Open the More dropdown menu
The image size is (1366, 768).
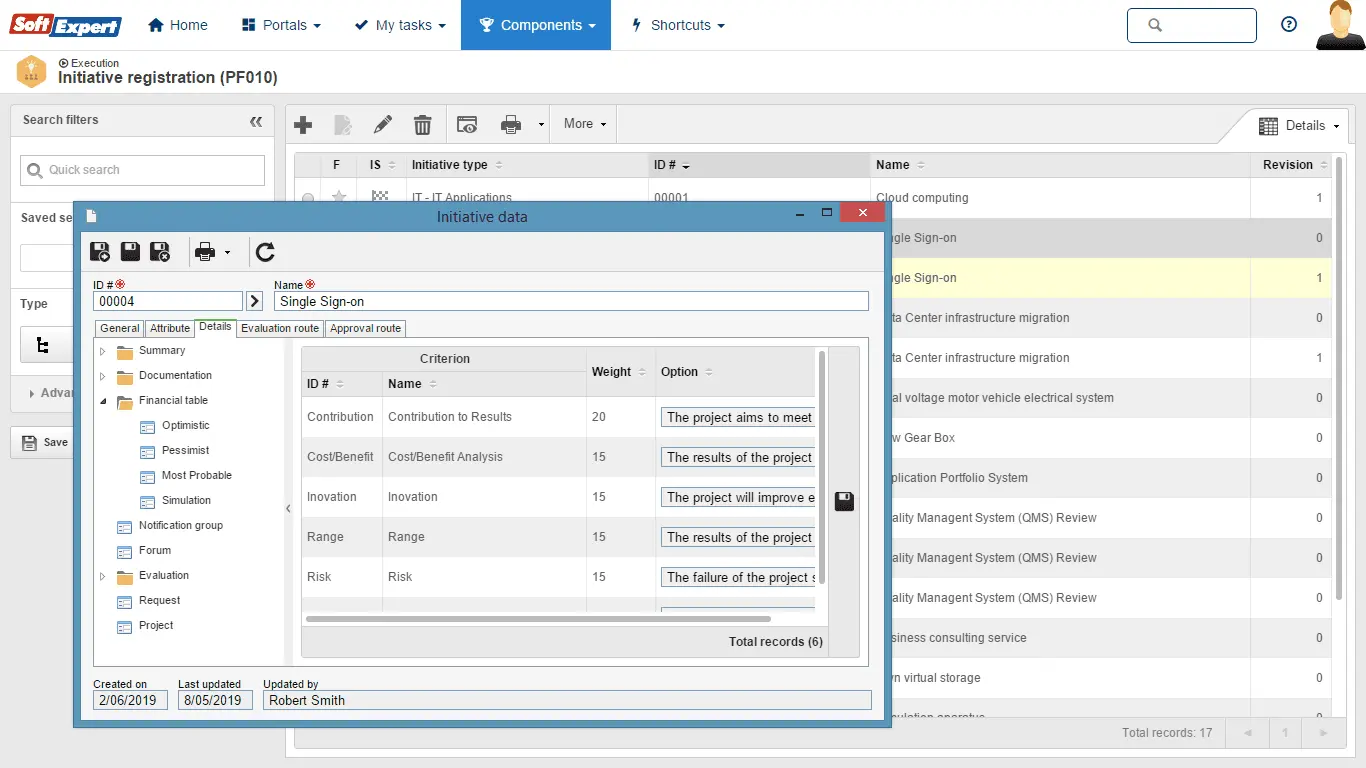tap(585, 124)
